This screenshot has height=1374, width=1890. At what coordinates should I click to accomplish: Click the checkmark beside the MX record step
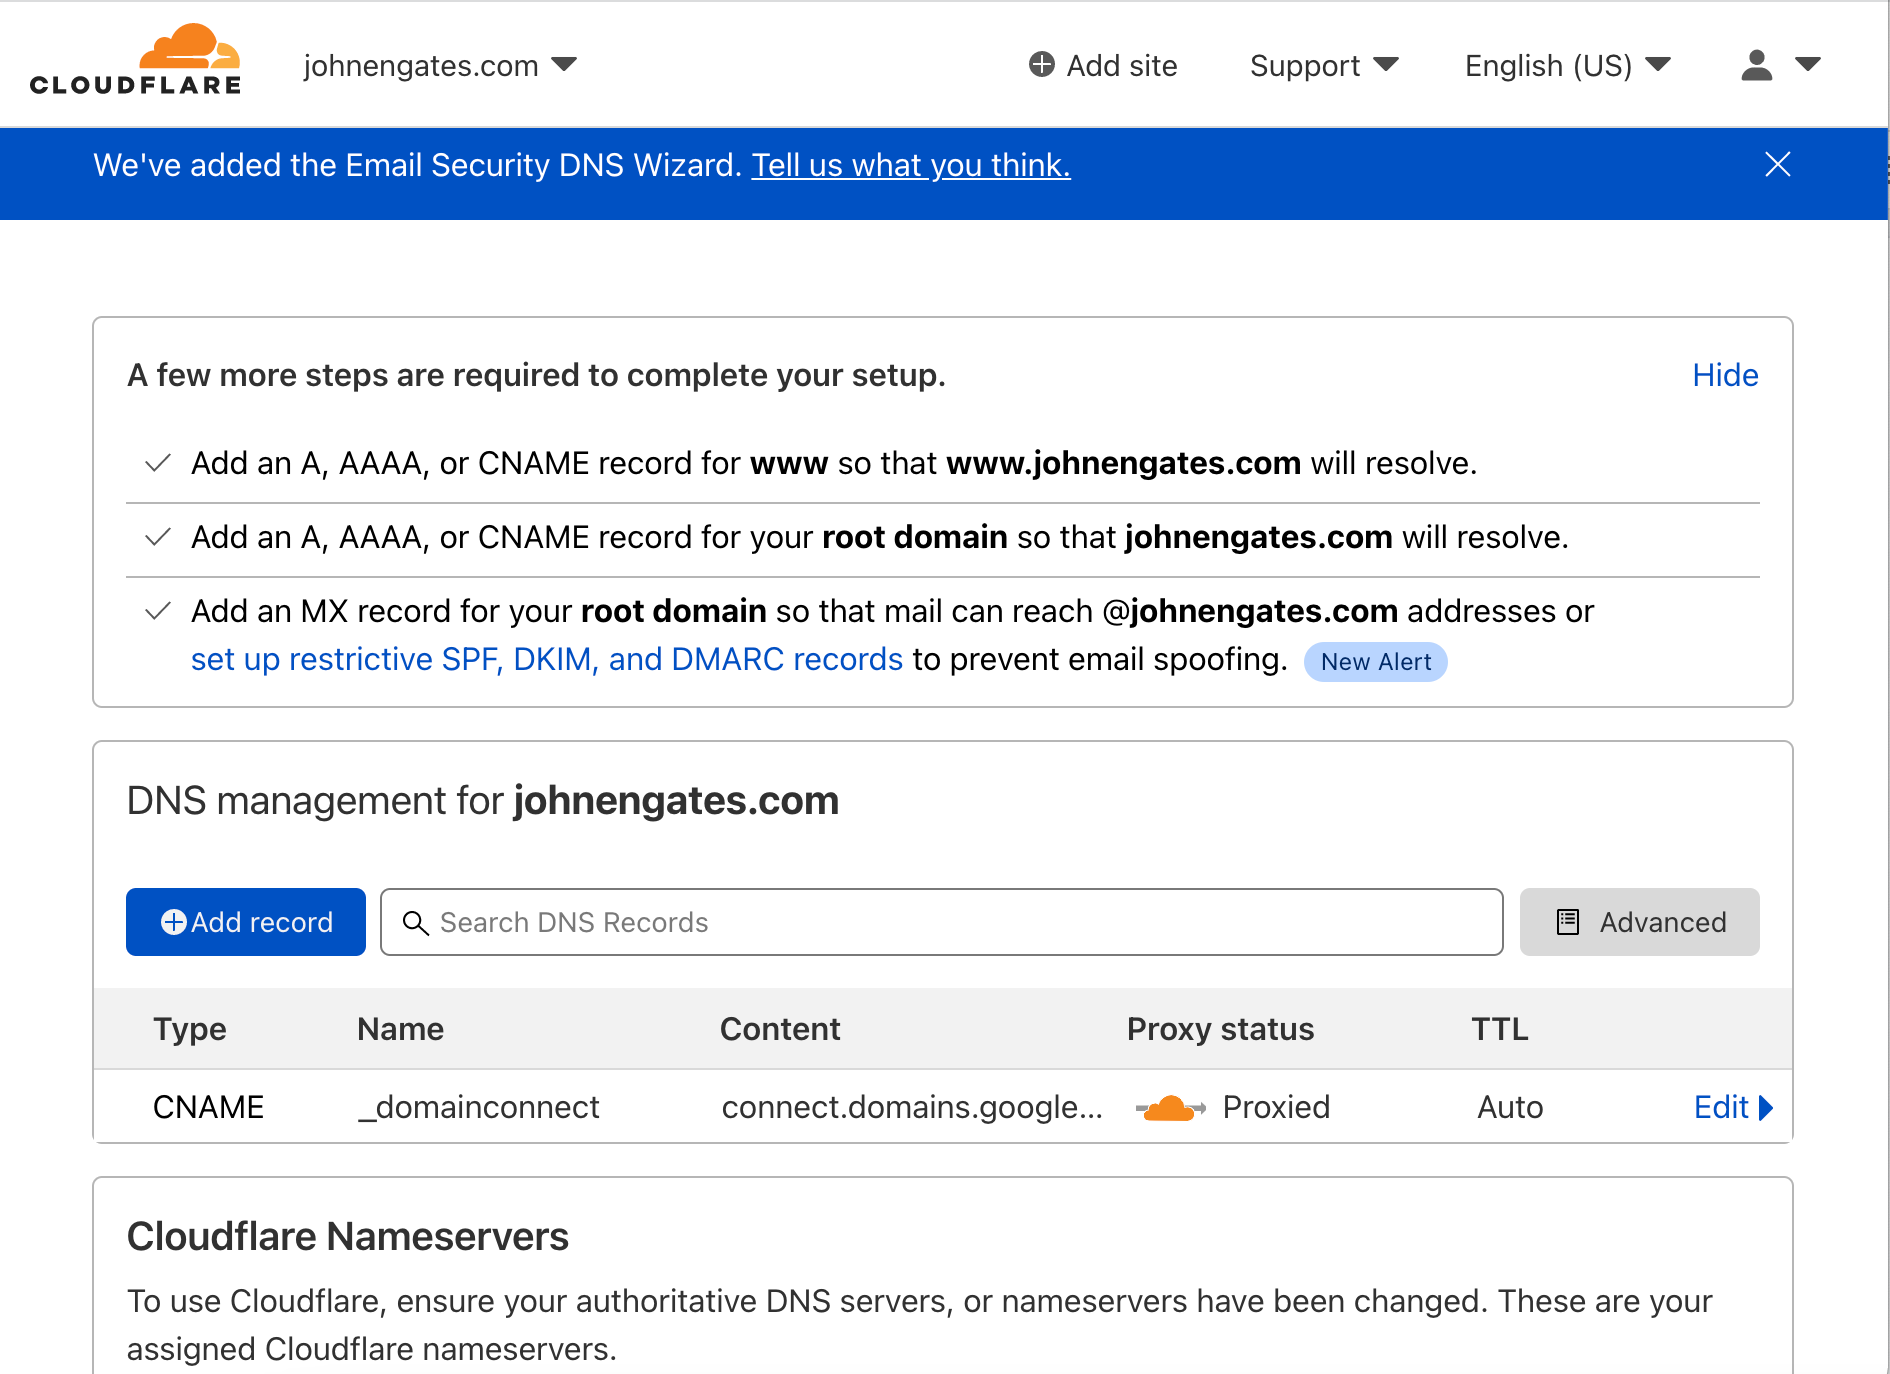pyautogui.click(x=158, y=612)
